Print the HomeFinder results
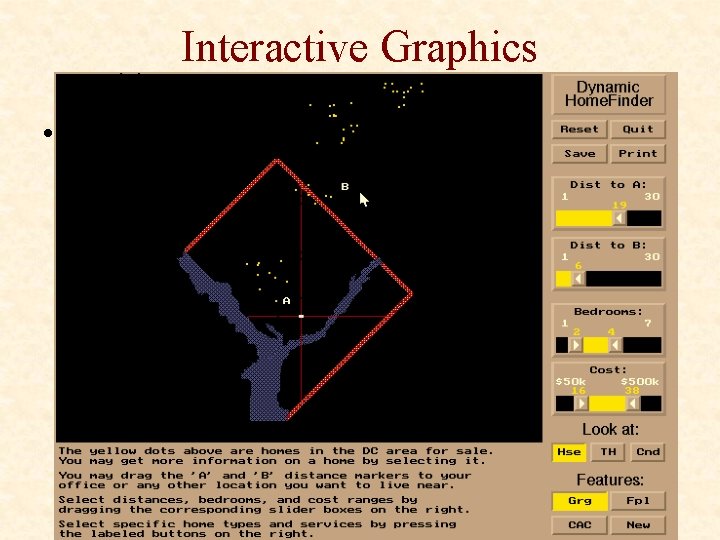The image size is (720, 540). tap(638, 153)
